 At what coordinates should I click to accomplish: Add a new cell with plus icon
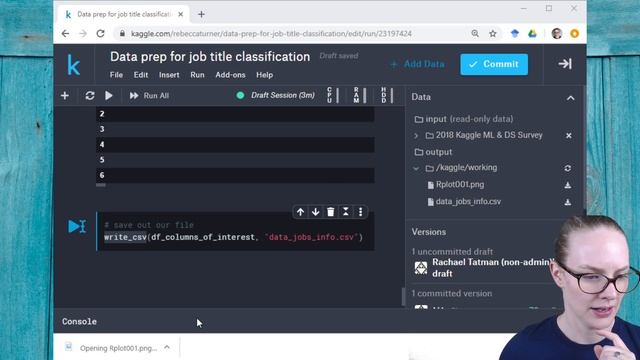click(x=64, y=96)
